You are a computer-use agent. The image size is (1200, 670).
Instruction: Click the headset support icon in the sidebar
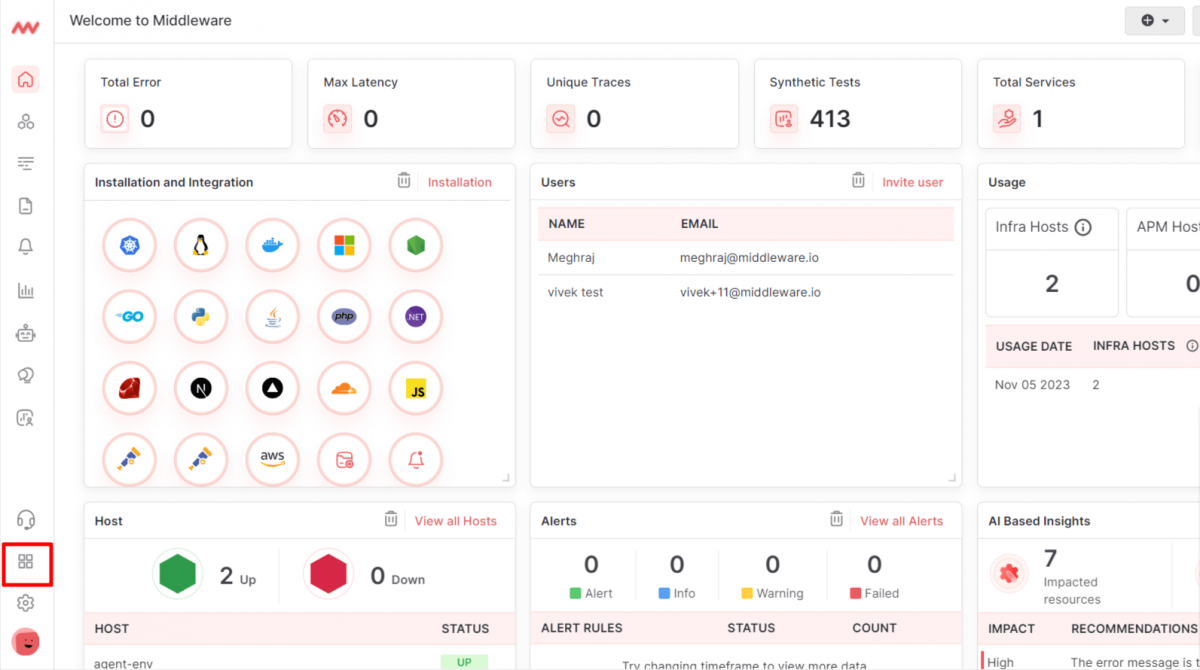(x=27, y=519)
